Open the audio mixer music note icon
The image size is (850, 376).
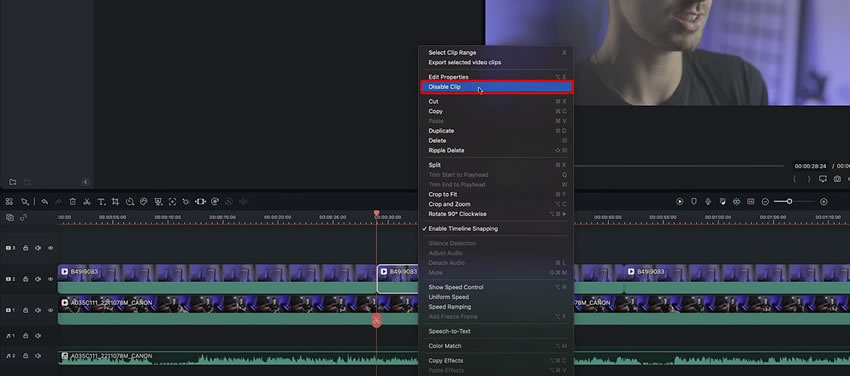pos(722,202)
